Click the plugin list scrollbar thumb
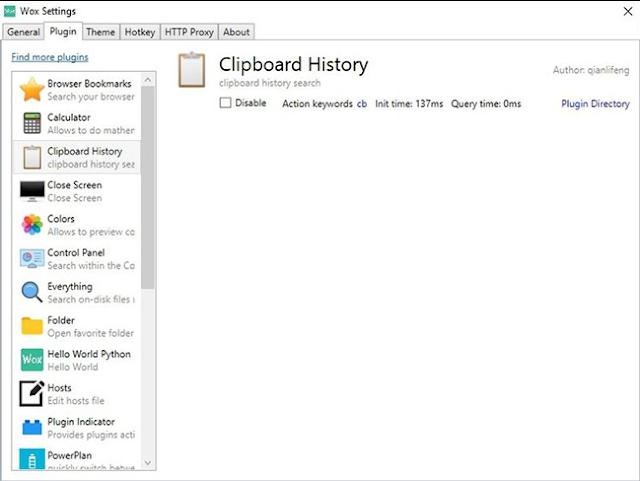 pos(148,187)
